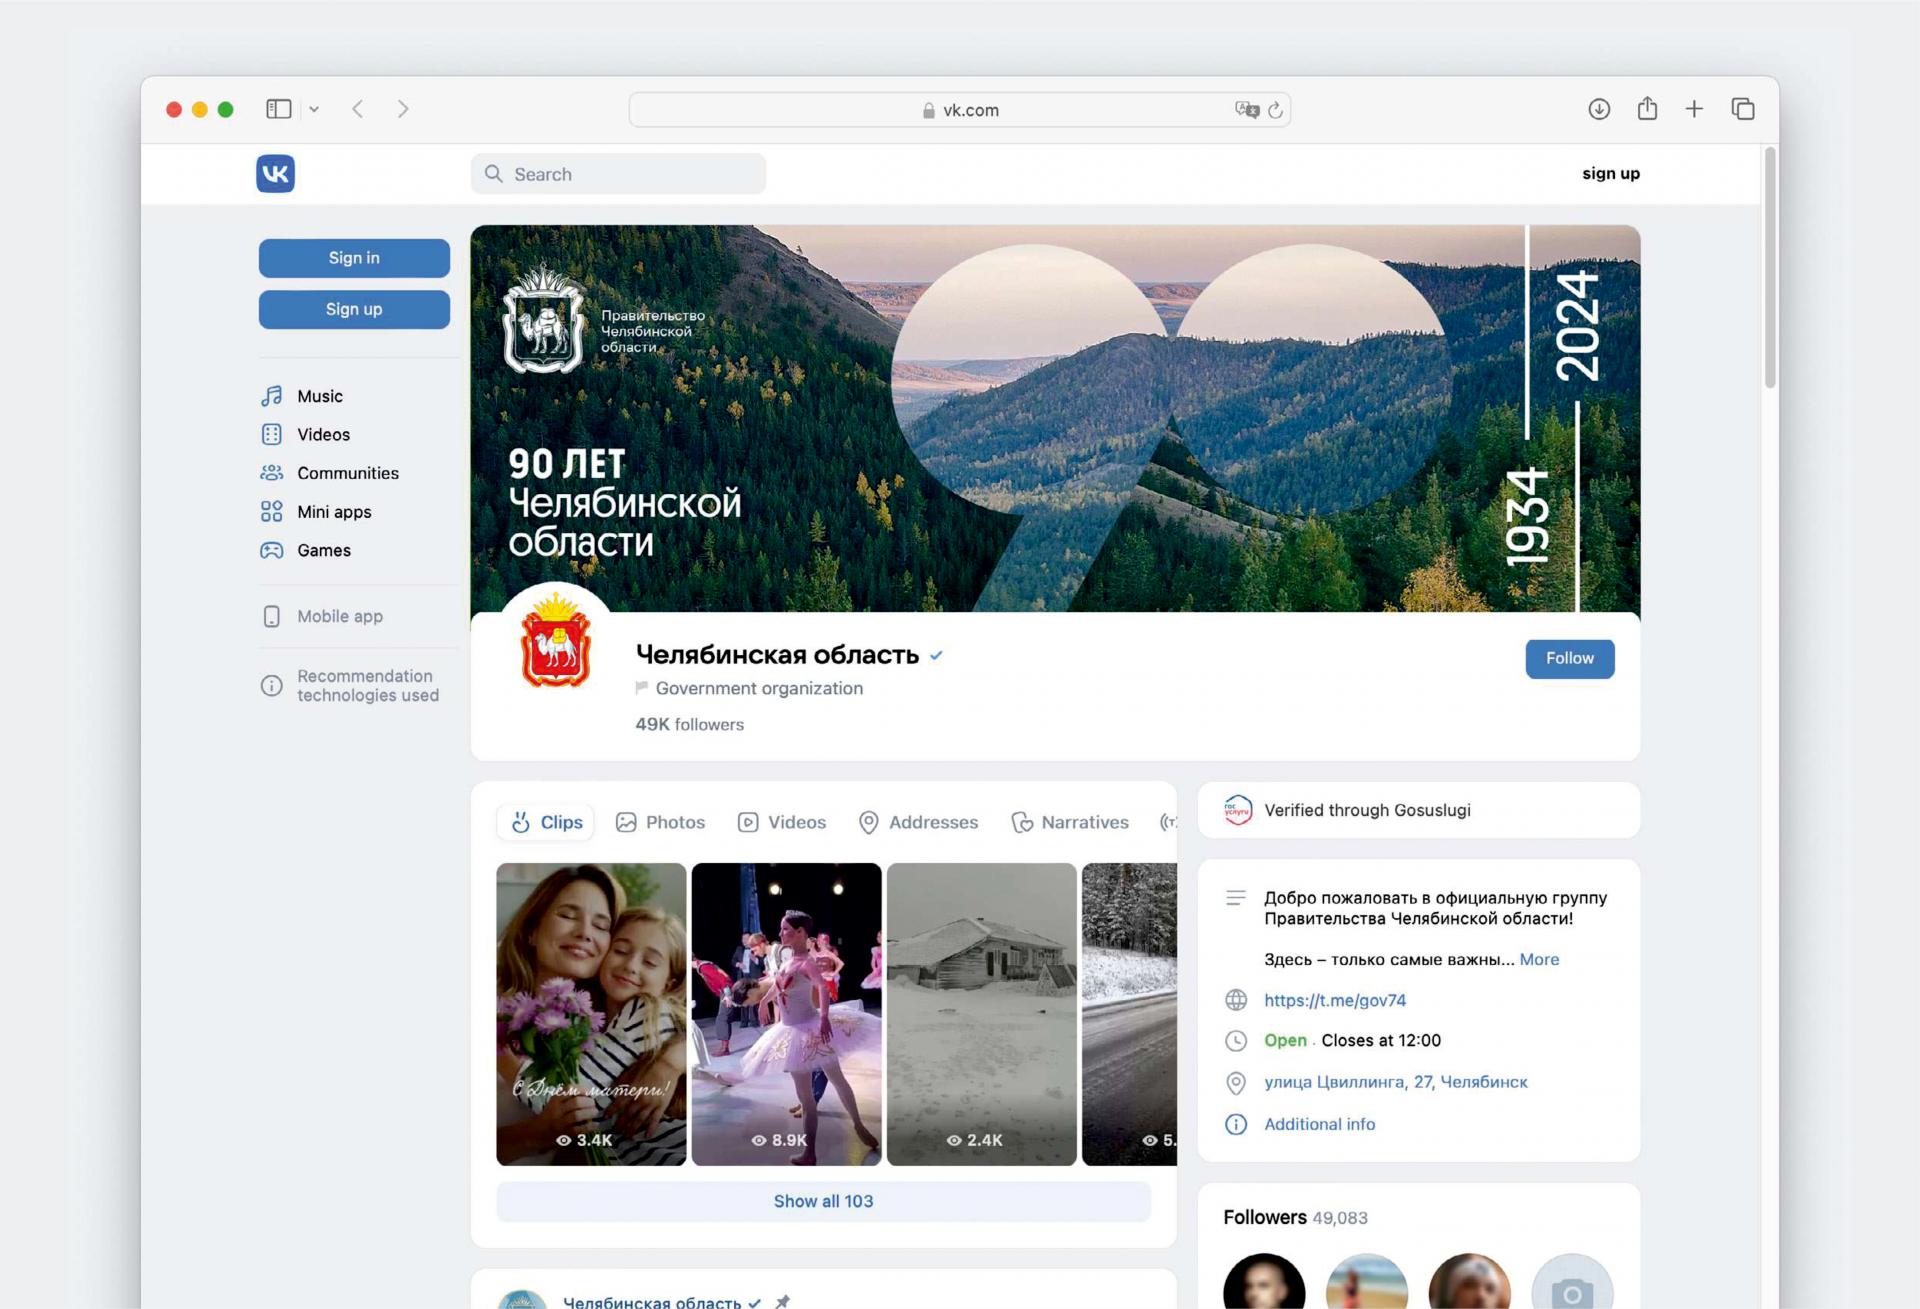This screenshot has height=1309, width=1920.
Task: Click the translate page icon in address bar
Action: (1246, 110)
